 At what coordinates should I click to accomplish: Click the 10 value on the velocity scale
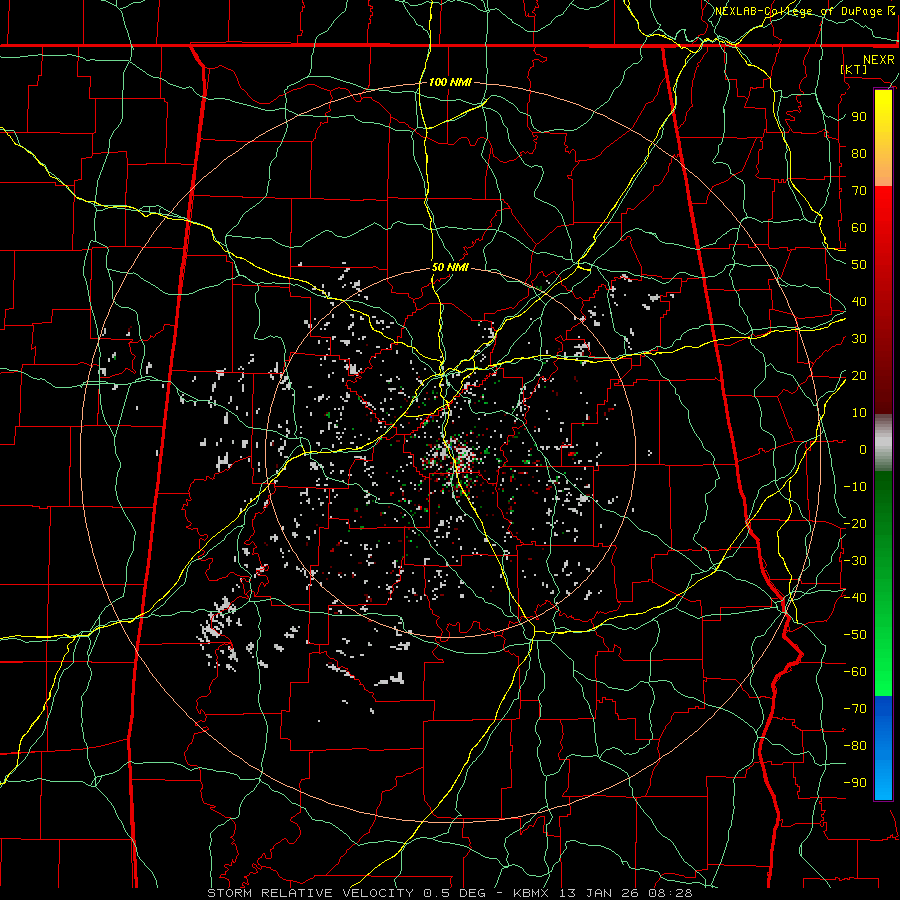[x=859, y=413]
